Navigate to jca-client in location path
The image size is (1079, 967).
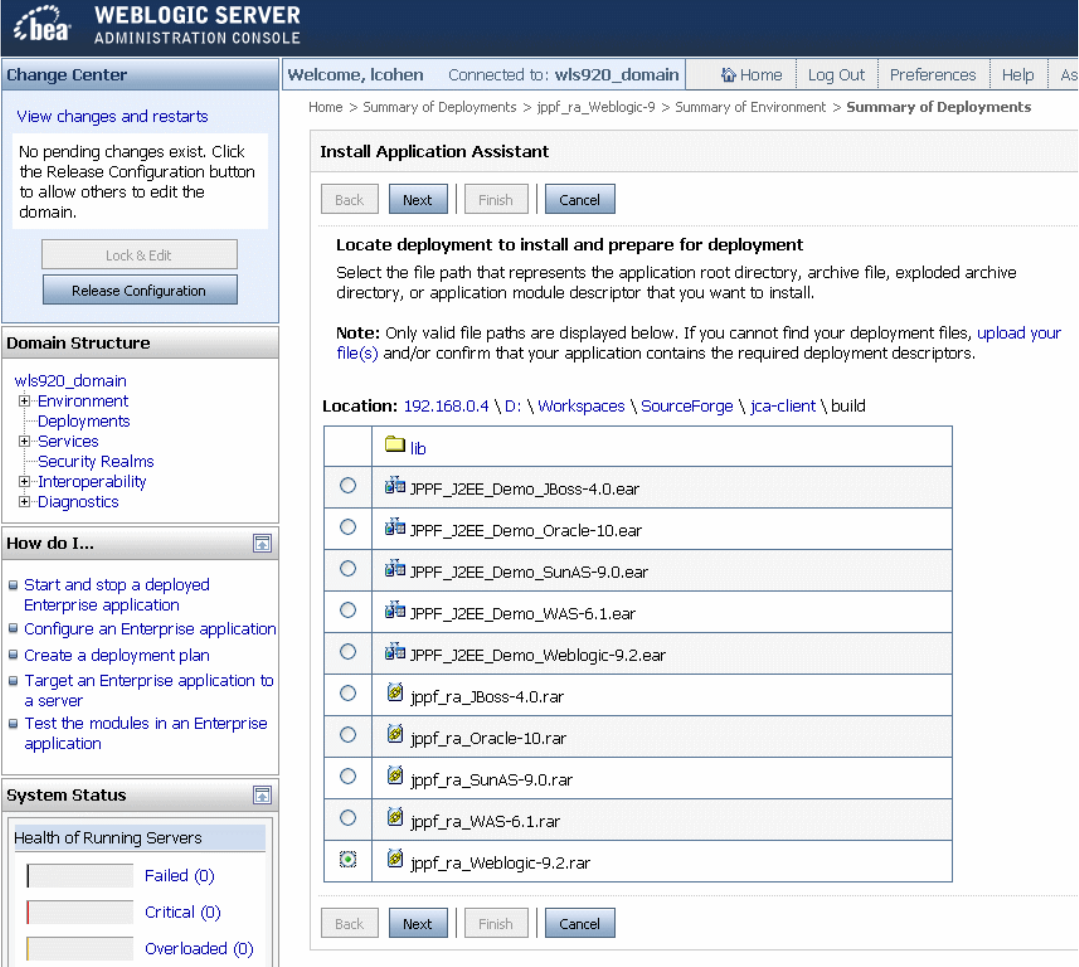(x=782, y=406)
